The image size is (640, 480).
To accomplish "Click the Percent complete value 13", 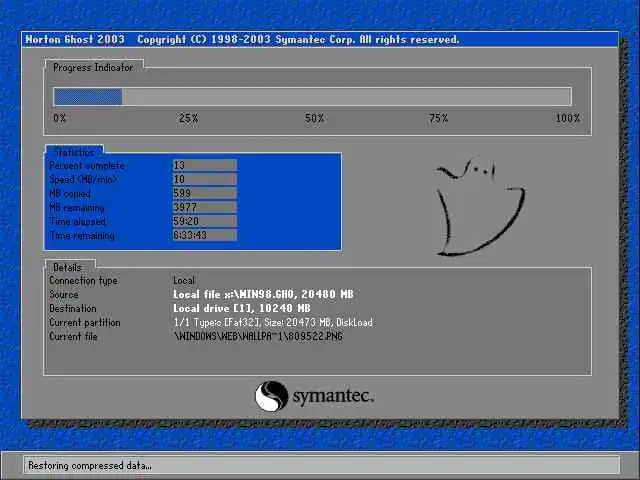I will pyautogui.click(x=204, y=165).
